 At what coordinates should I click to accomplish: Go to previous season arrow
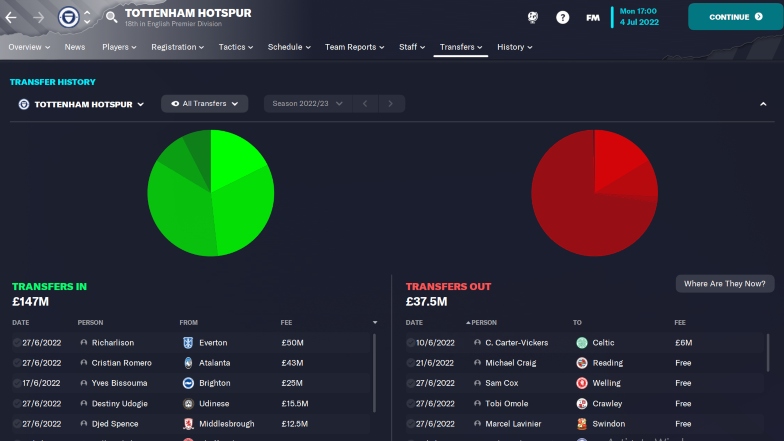click(365, 104)
